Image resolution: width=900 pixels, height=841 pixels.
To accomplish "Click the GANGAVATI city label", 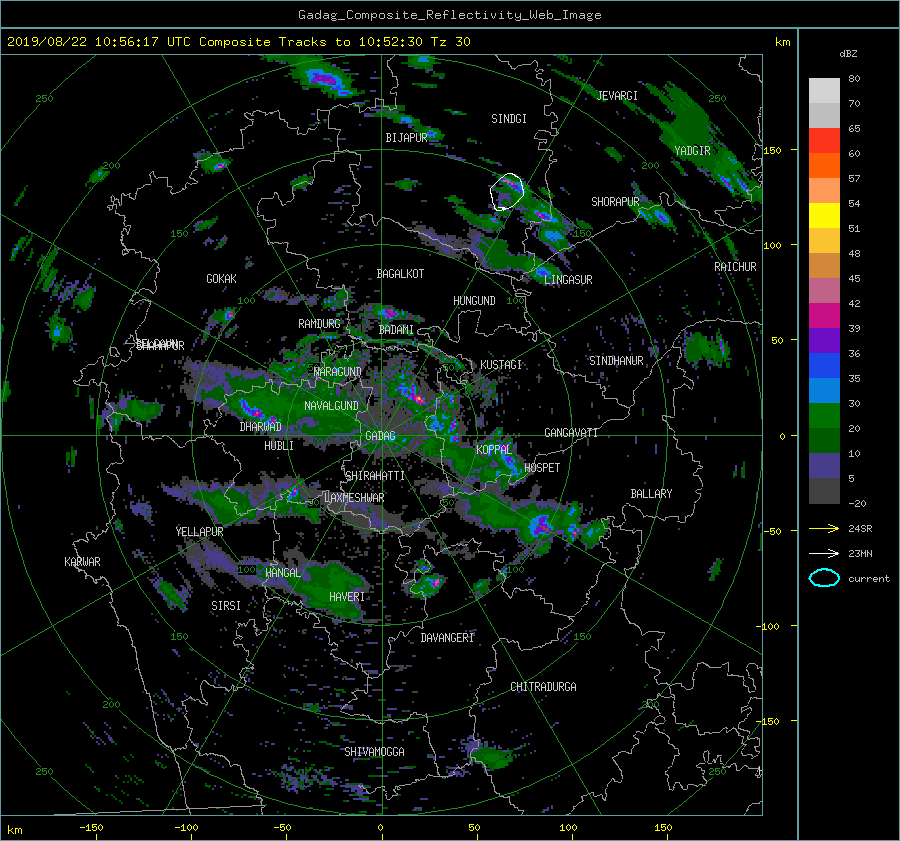I will click(x=571, y=432).
